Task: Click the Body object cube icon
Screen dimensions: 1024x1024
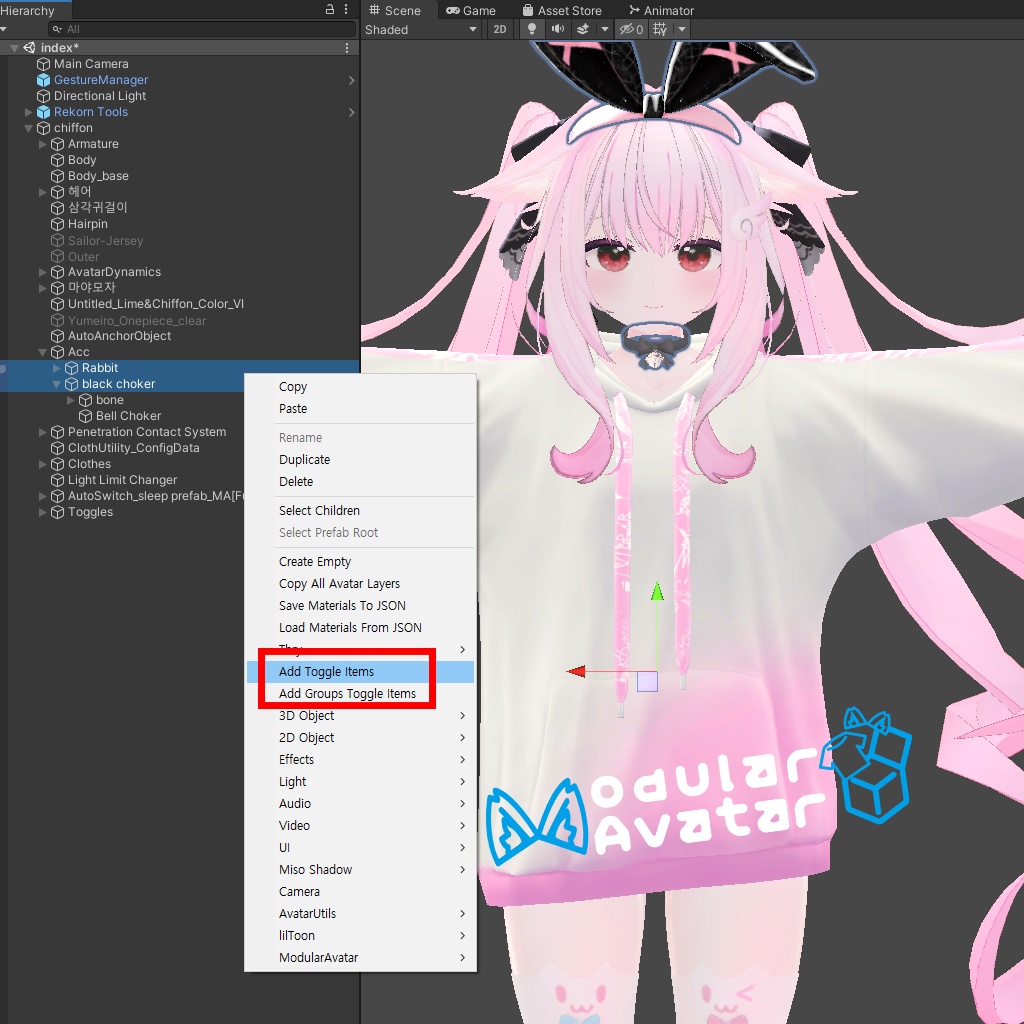Action: click(57, 160)
